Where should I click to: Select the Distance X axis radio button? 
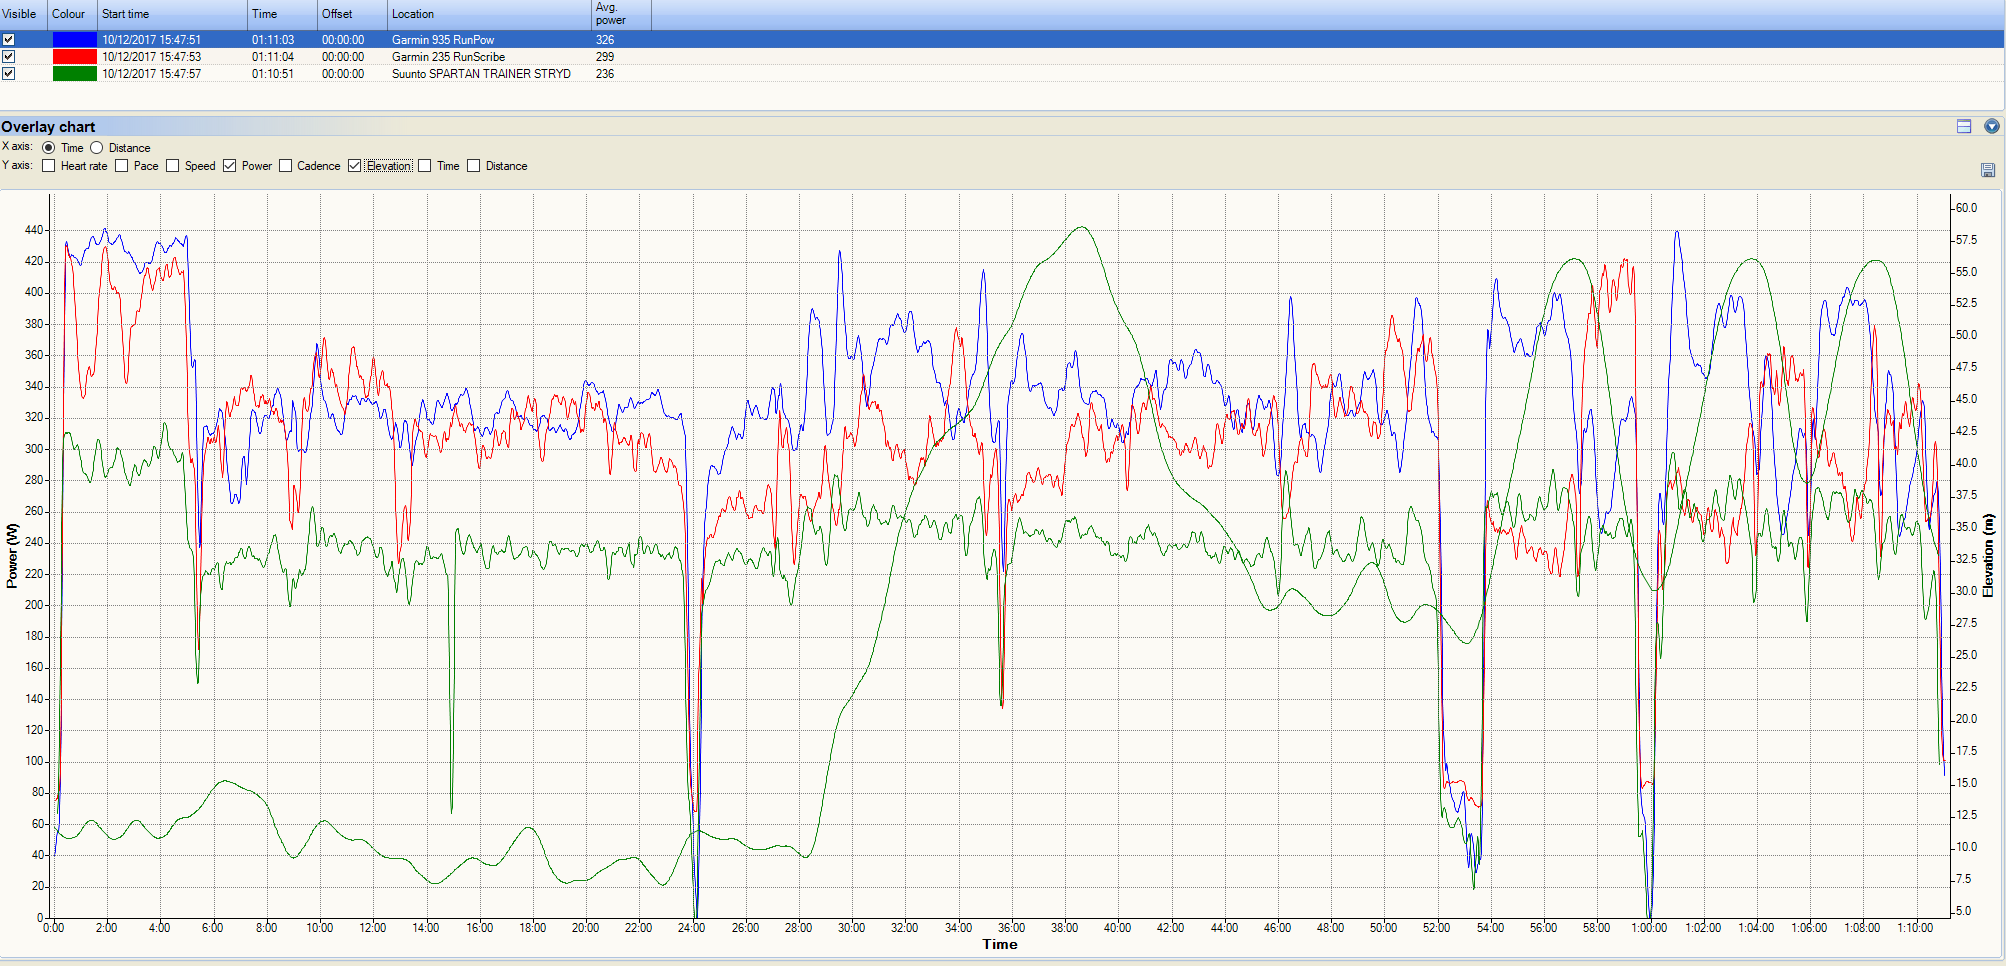click(97, 148)
